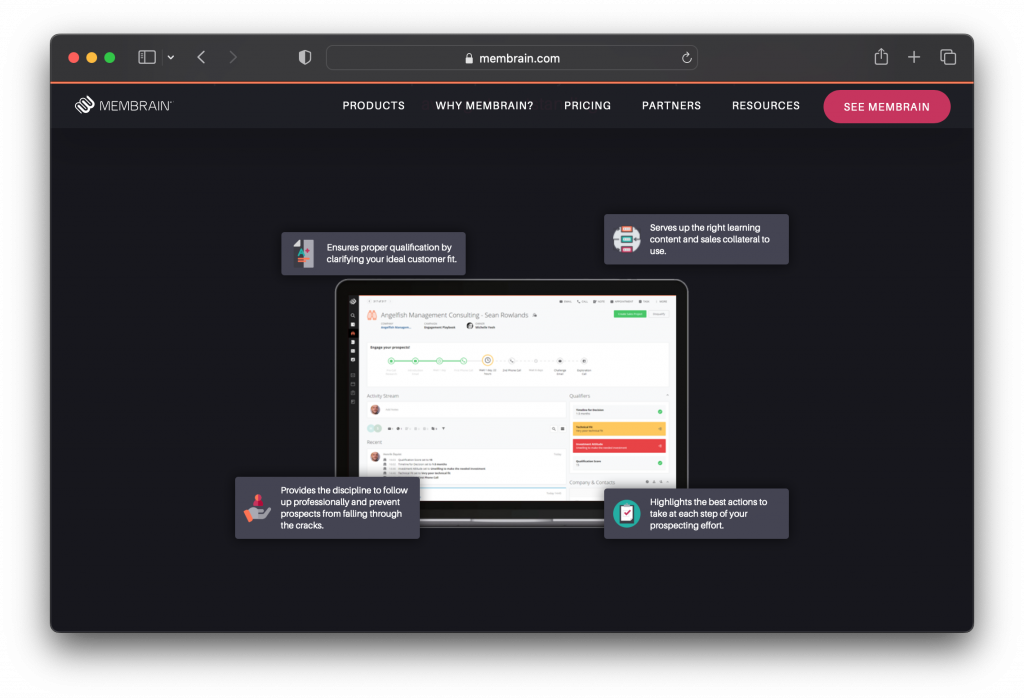Screen dimensions: 1024x699
Task: Click the Membrain logo
Action: click(123, 105)
